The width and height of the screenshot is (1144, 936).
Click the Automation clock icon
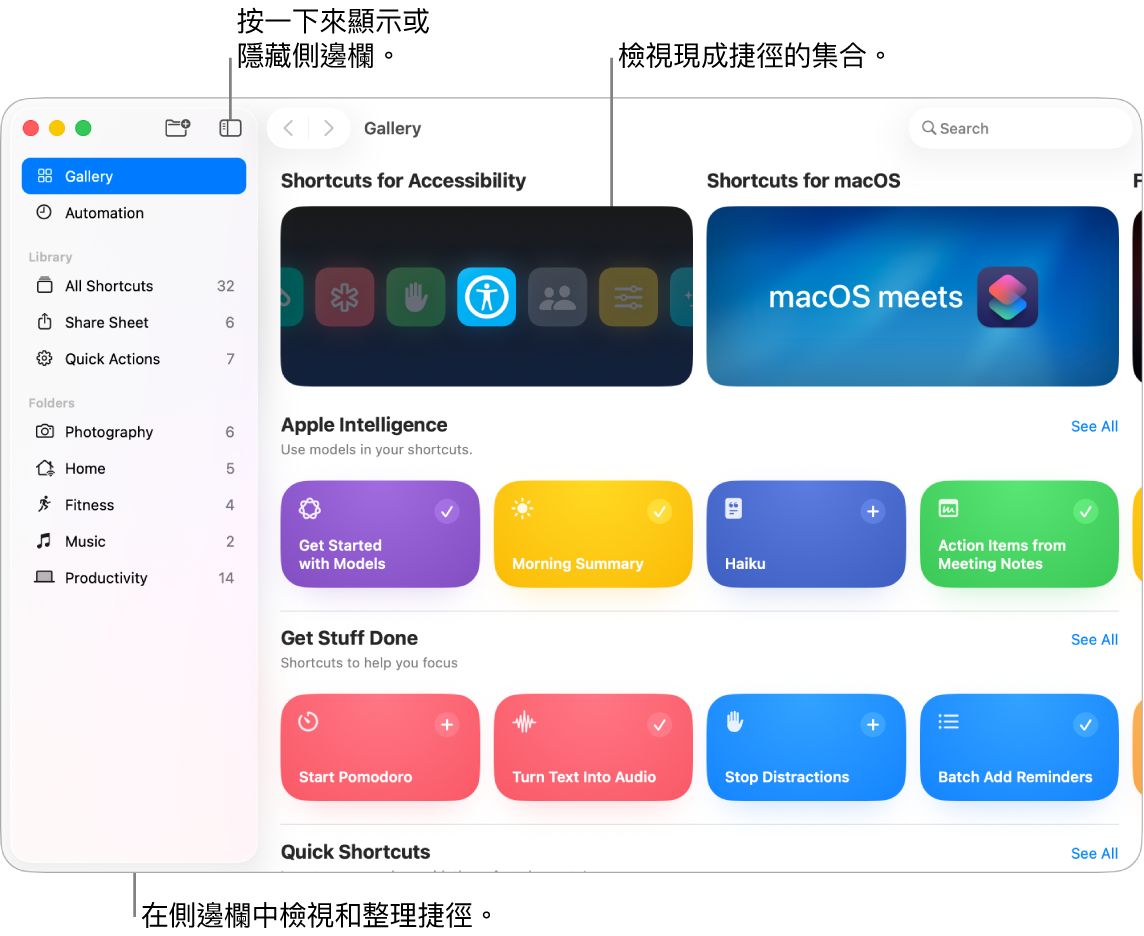click(45, 212)
